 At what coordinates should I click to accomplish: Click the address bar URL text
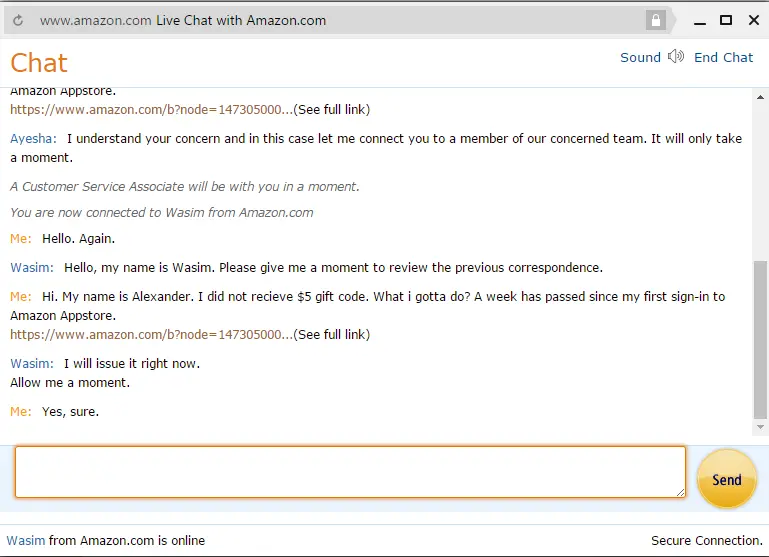tap(95, 21)
